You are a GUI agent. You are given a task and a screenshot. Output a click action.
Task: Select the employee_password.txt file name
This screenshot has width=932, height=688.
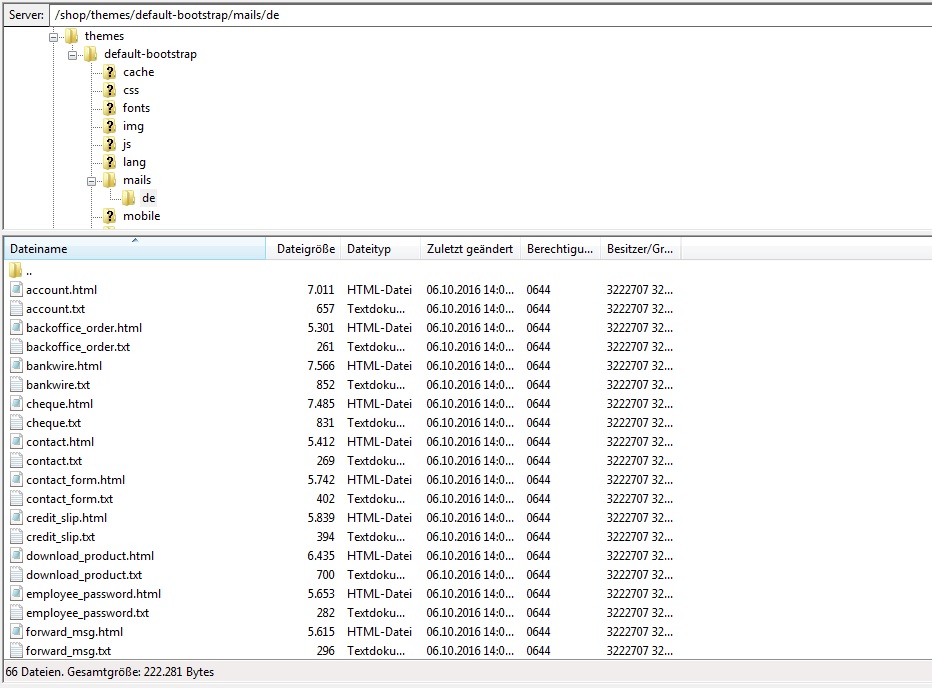tap(87, 613)
